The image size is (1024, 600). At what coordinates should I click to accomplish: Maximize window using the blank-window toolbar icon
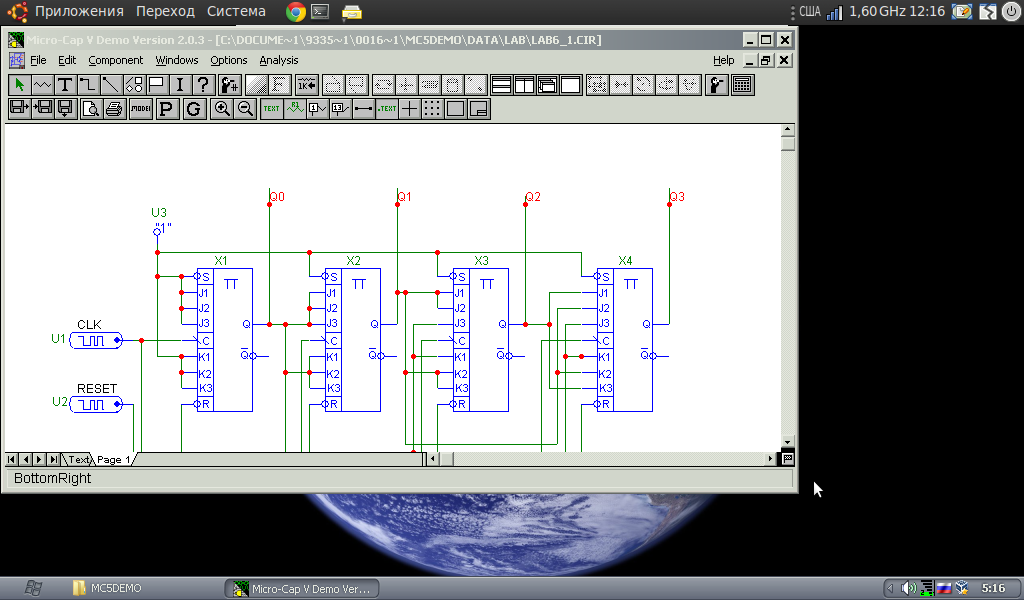tap(570, 85)
